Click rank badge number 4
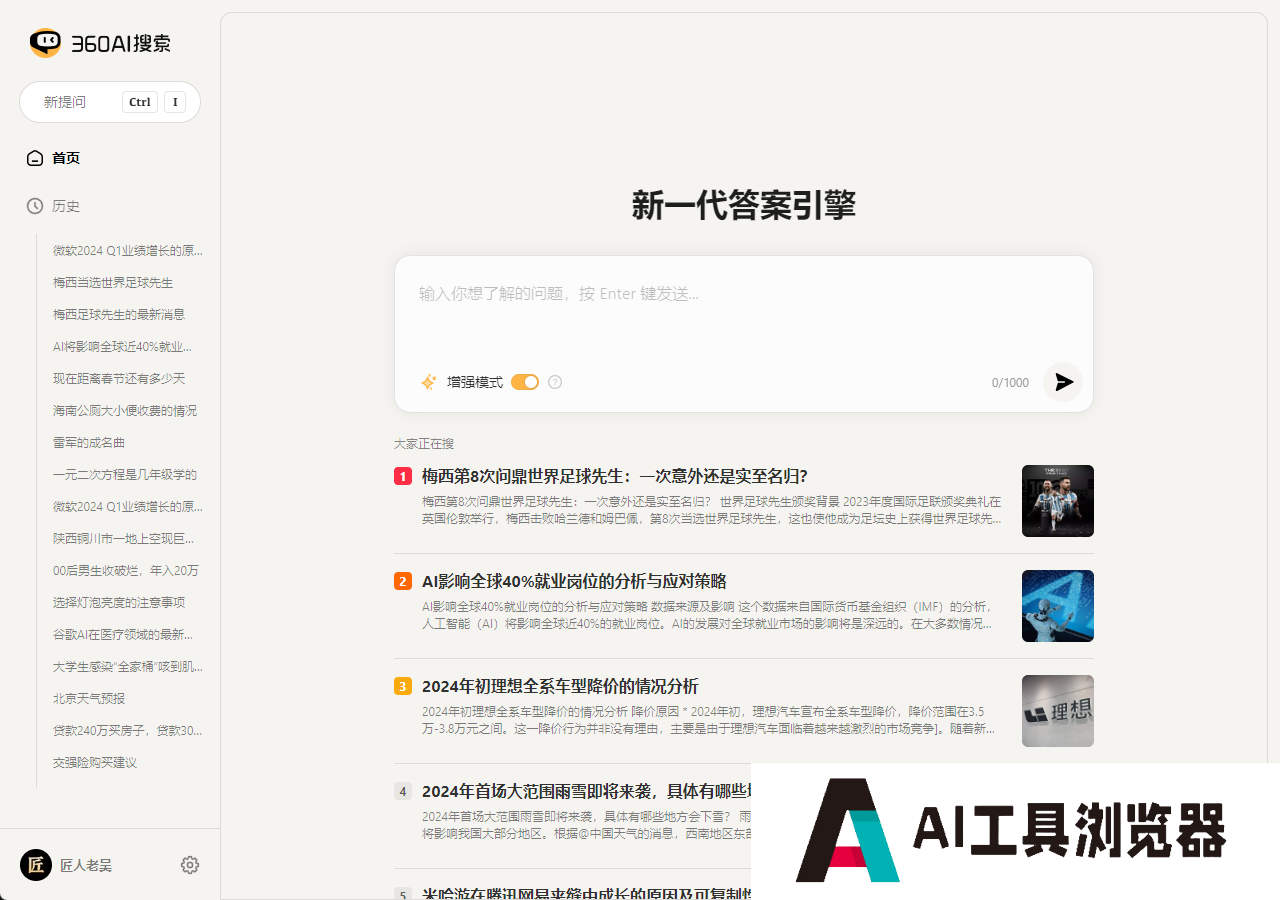Image resolution: width=1280 pixels, height=900 pixels. [403, 791]
